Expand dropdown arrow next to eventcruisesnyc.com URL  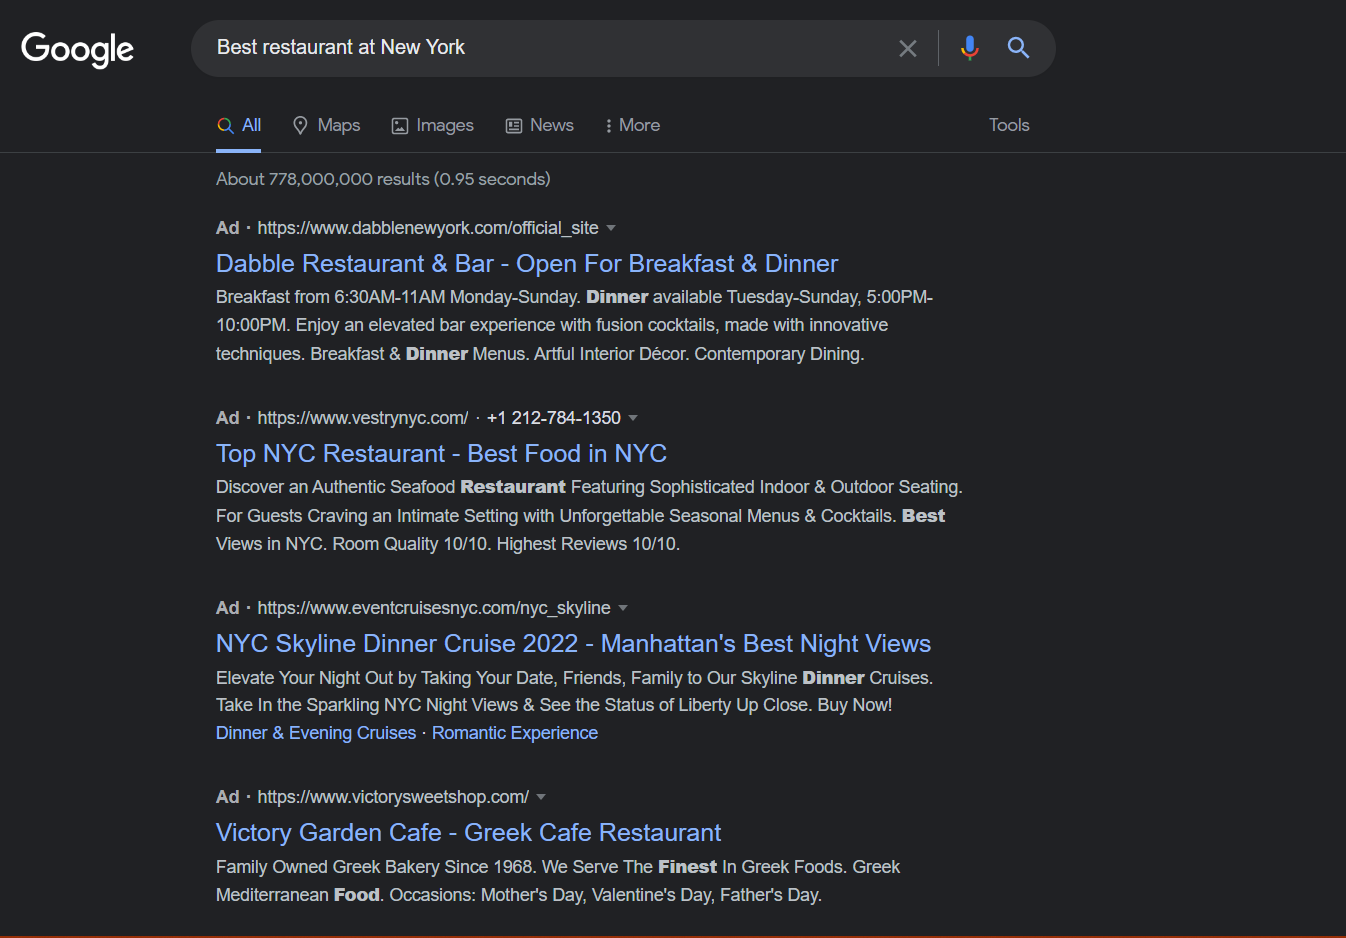623,608
